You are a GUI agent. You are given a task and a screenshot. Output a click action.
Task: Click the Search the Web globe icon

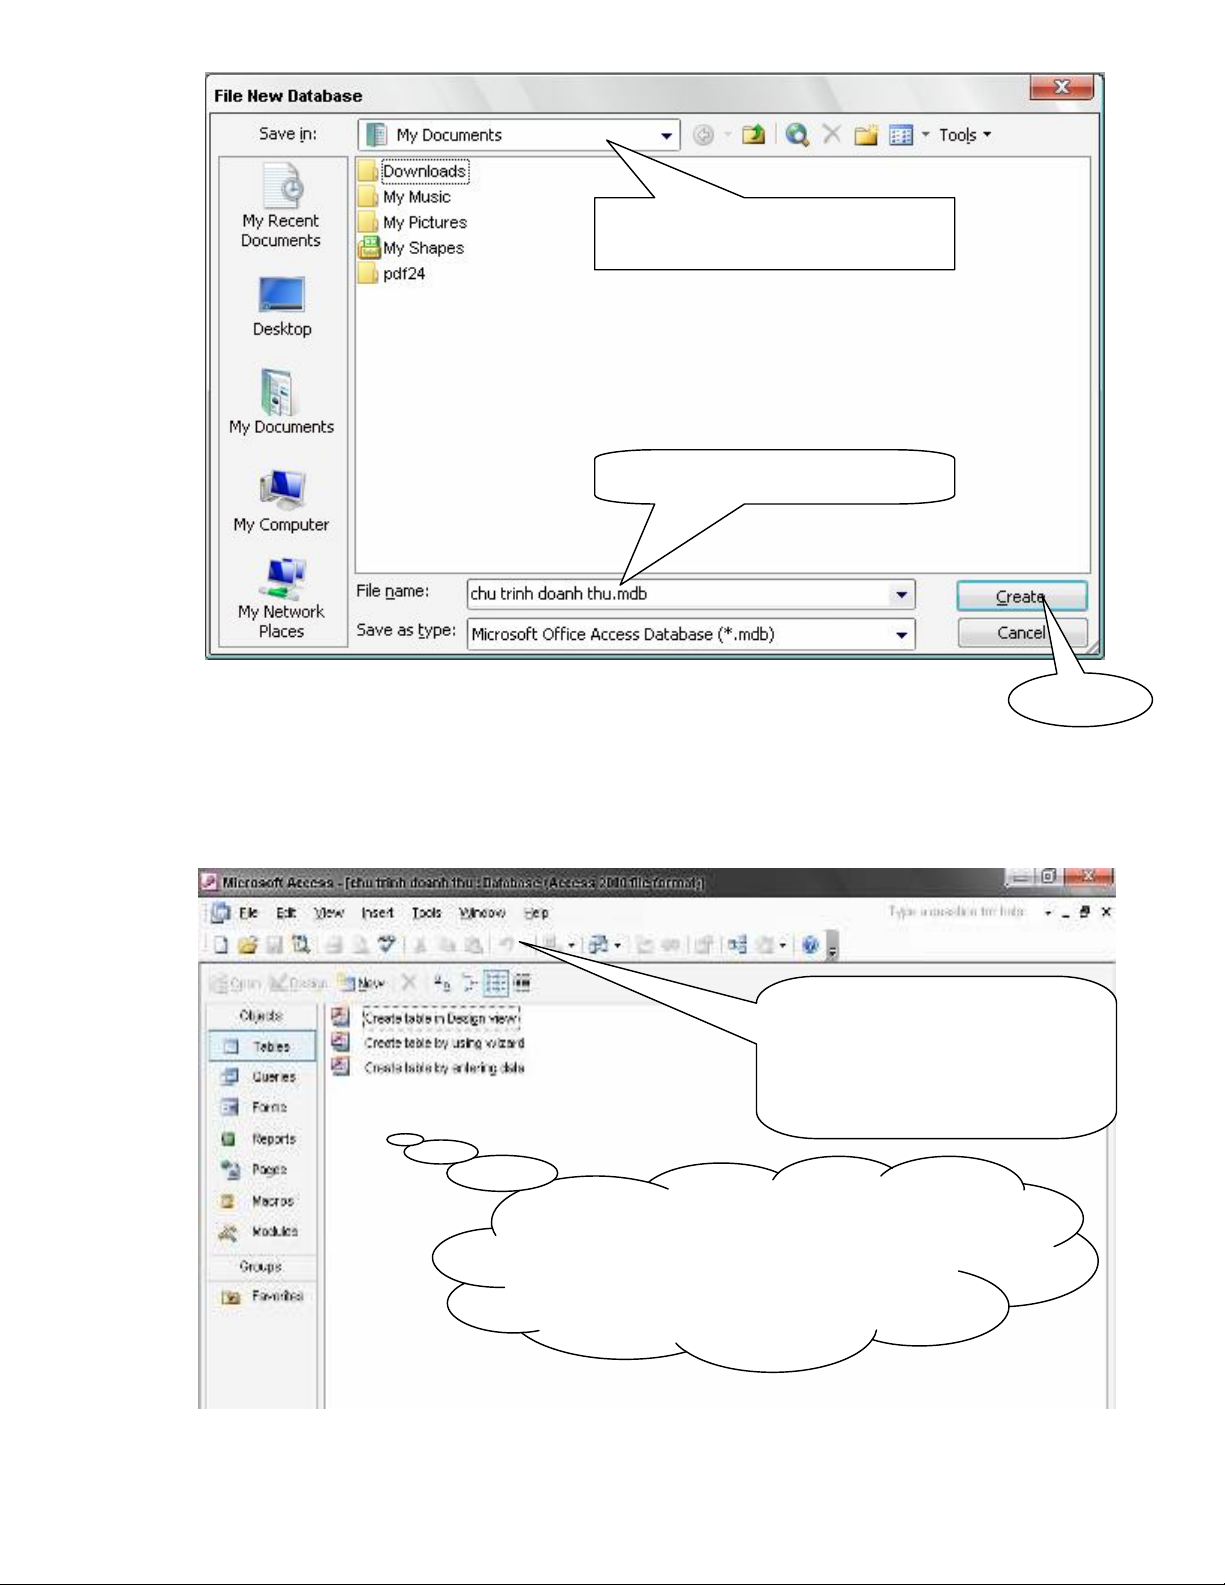pos(796,135)
